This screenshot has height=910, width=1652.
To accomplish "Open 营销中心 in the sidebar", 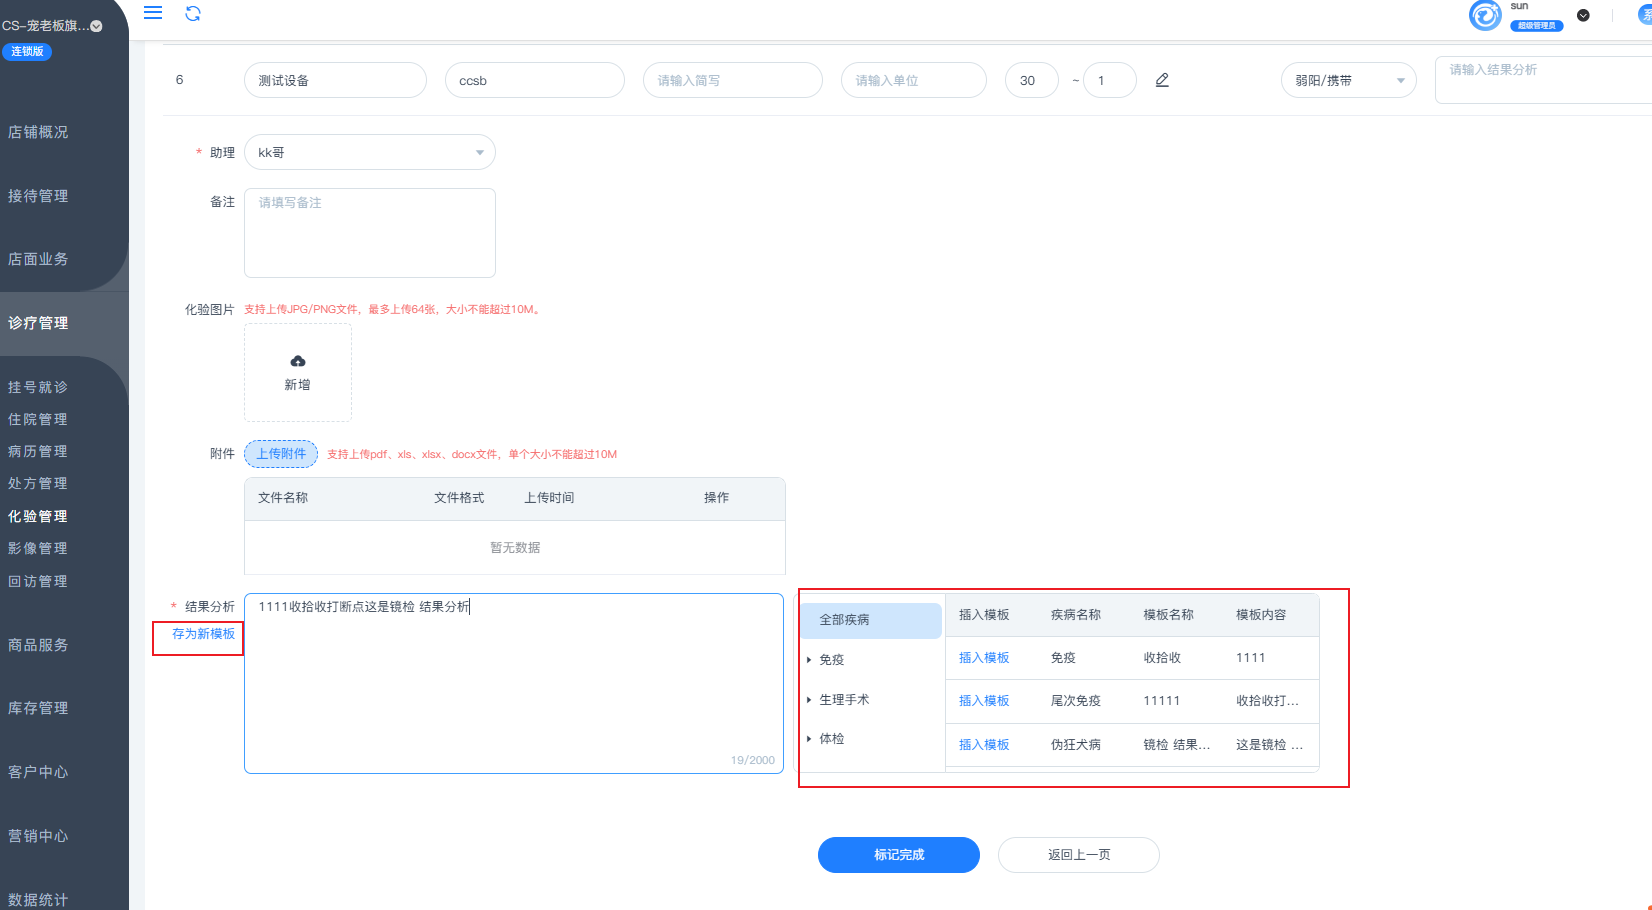I will 38,836.
